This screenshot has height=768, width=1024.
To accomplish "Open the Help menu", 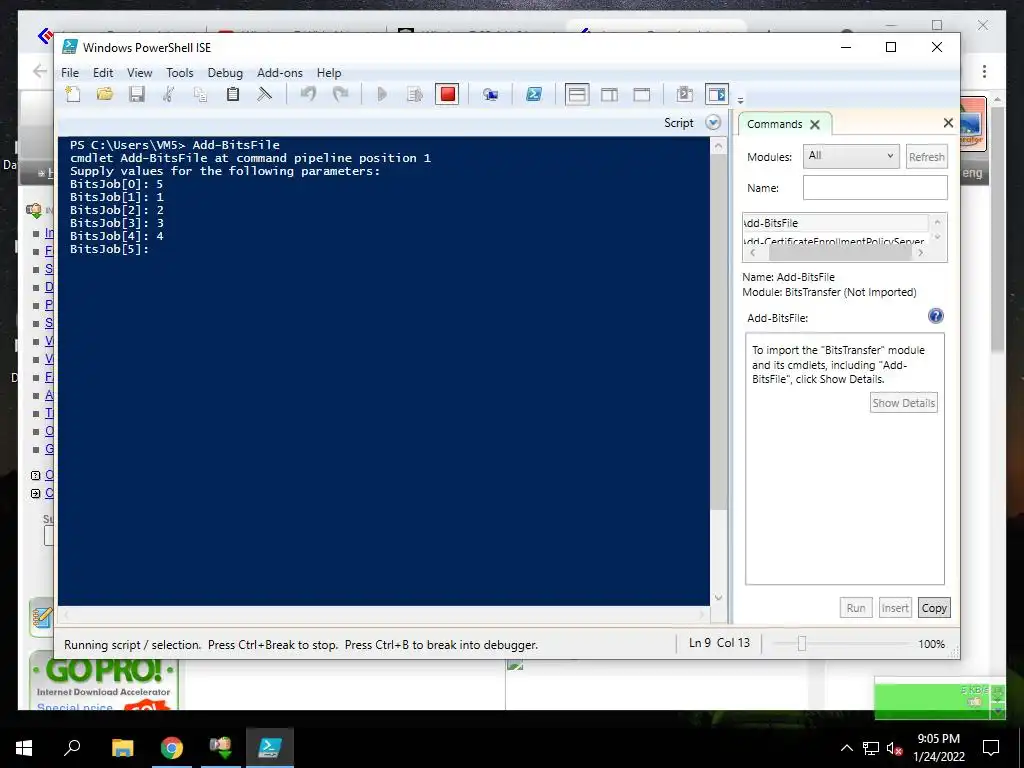I will coord(328,73).
